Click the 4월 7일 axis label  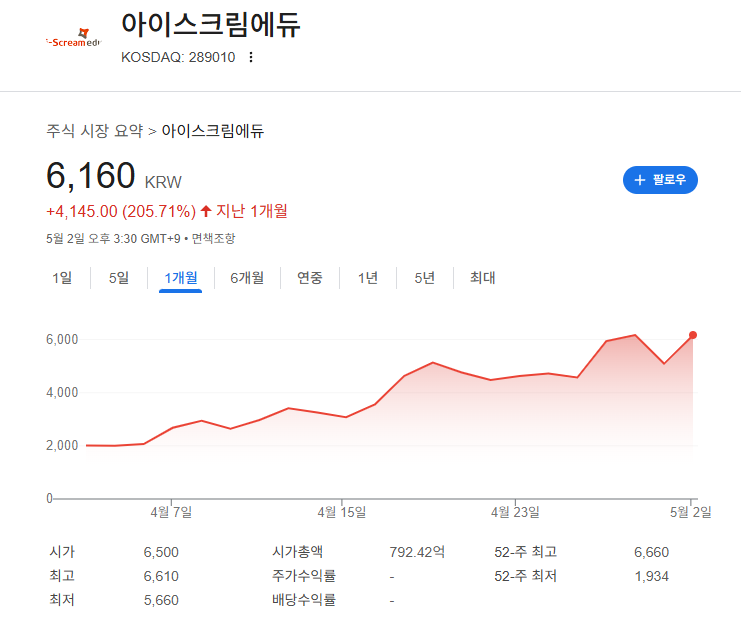[171, 512]
